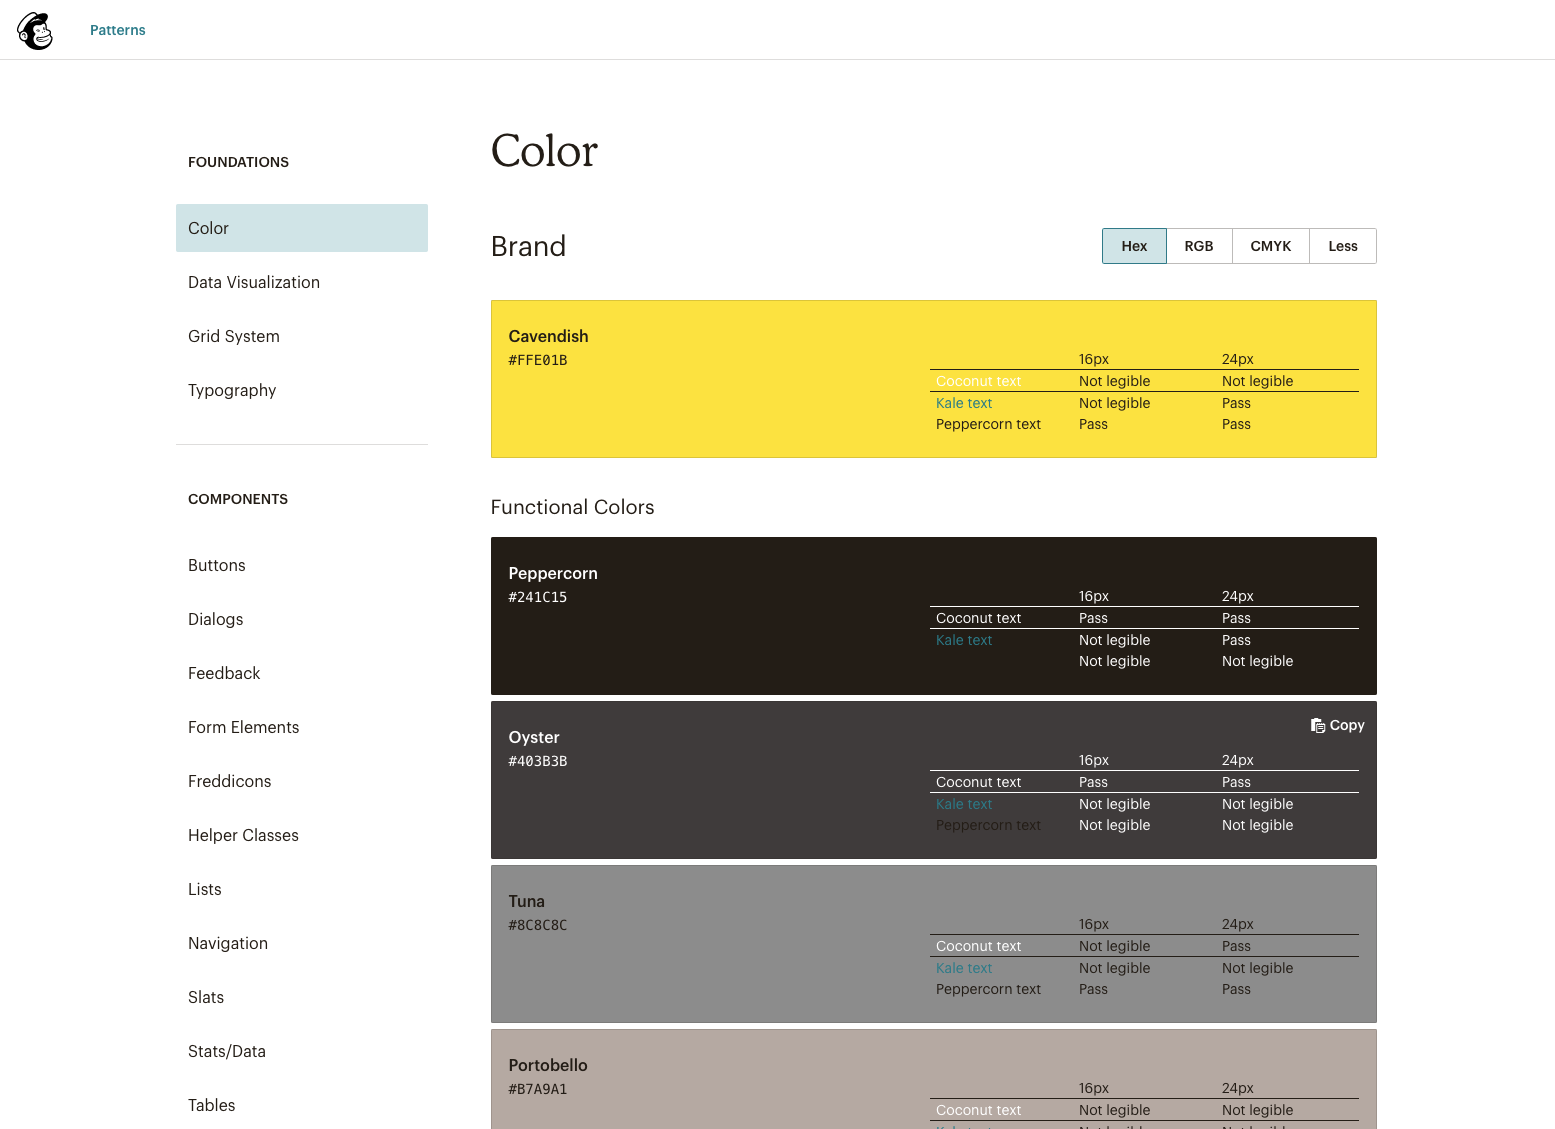Open the Patterns link in header
Viewport: 1555px width, 1129px height.
117,30
